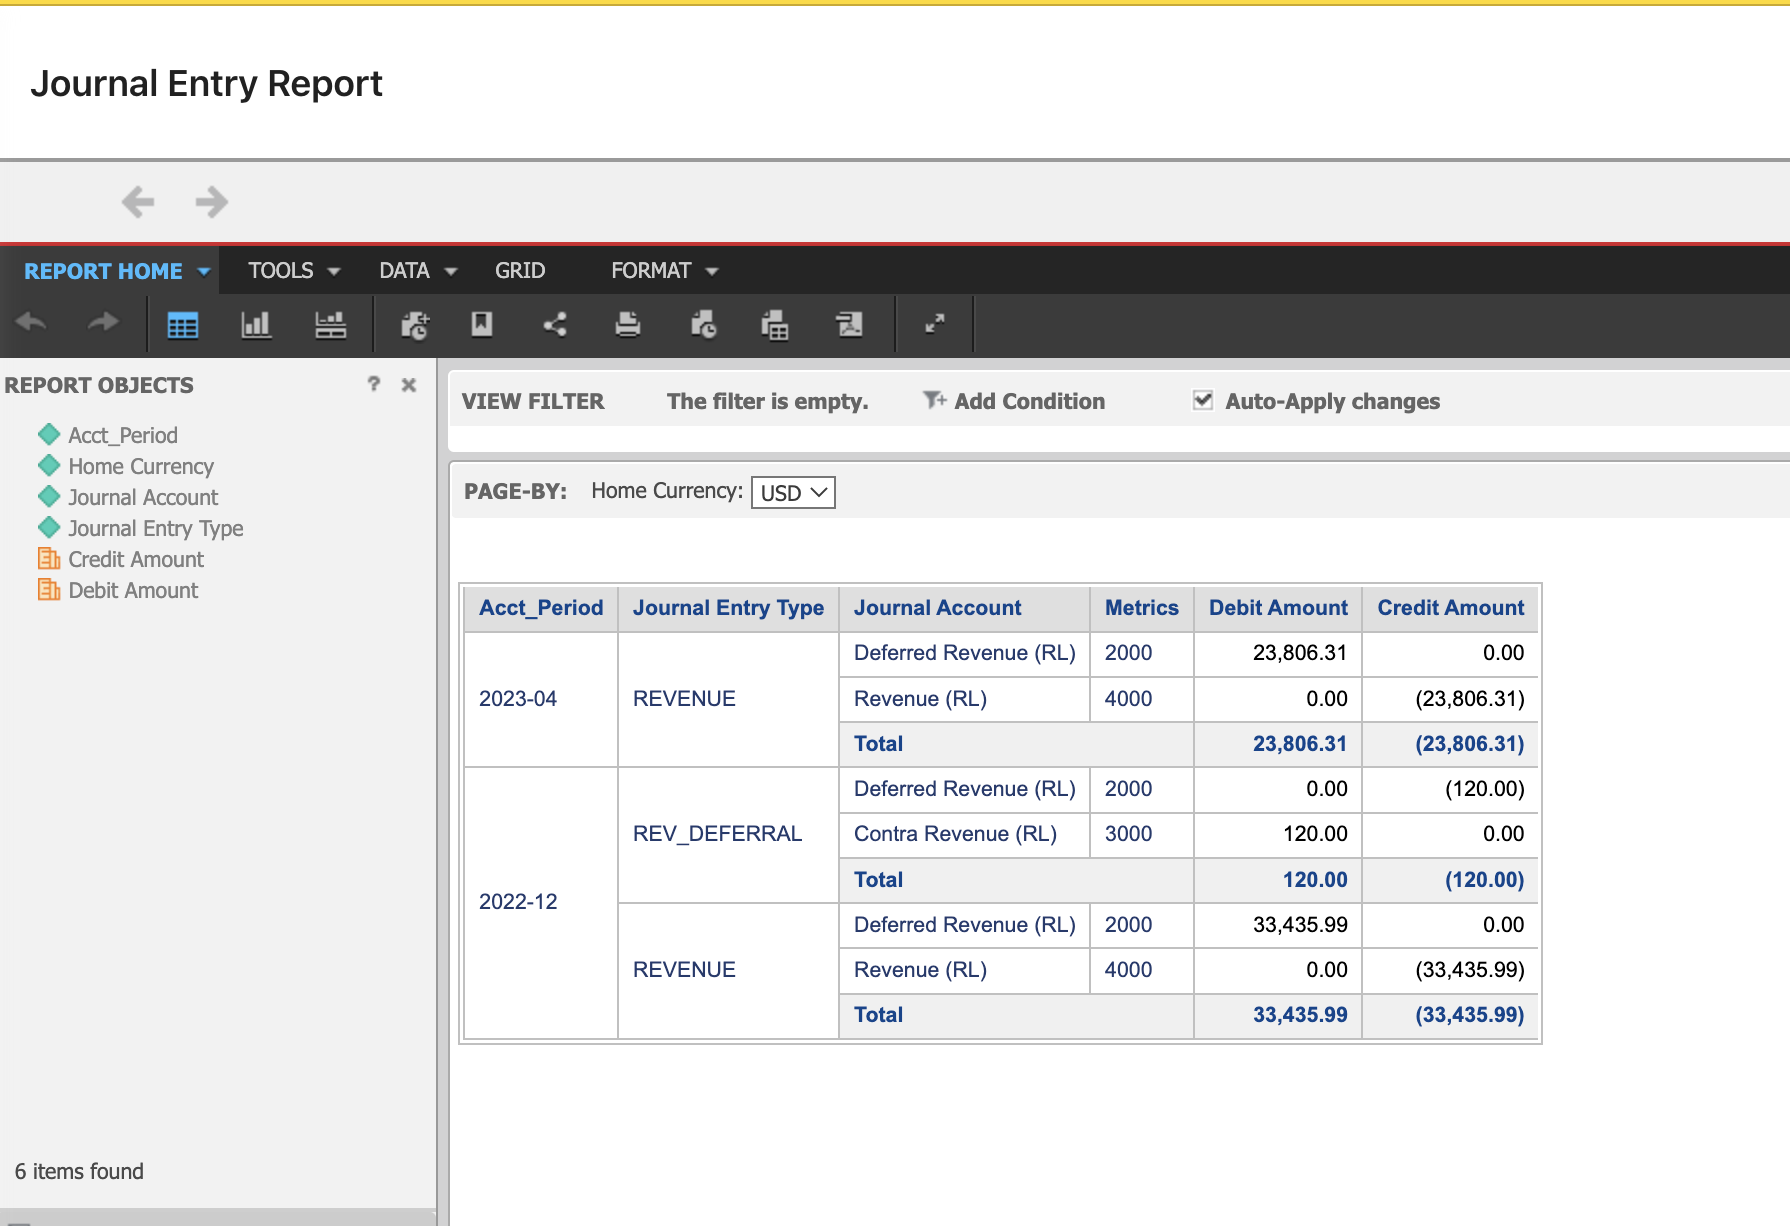Click Acct_Period column header

click(x=541, y=608)
